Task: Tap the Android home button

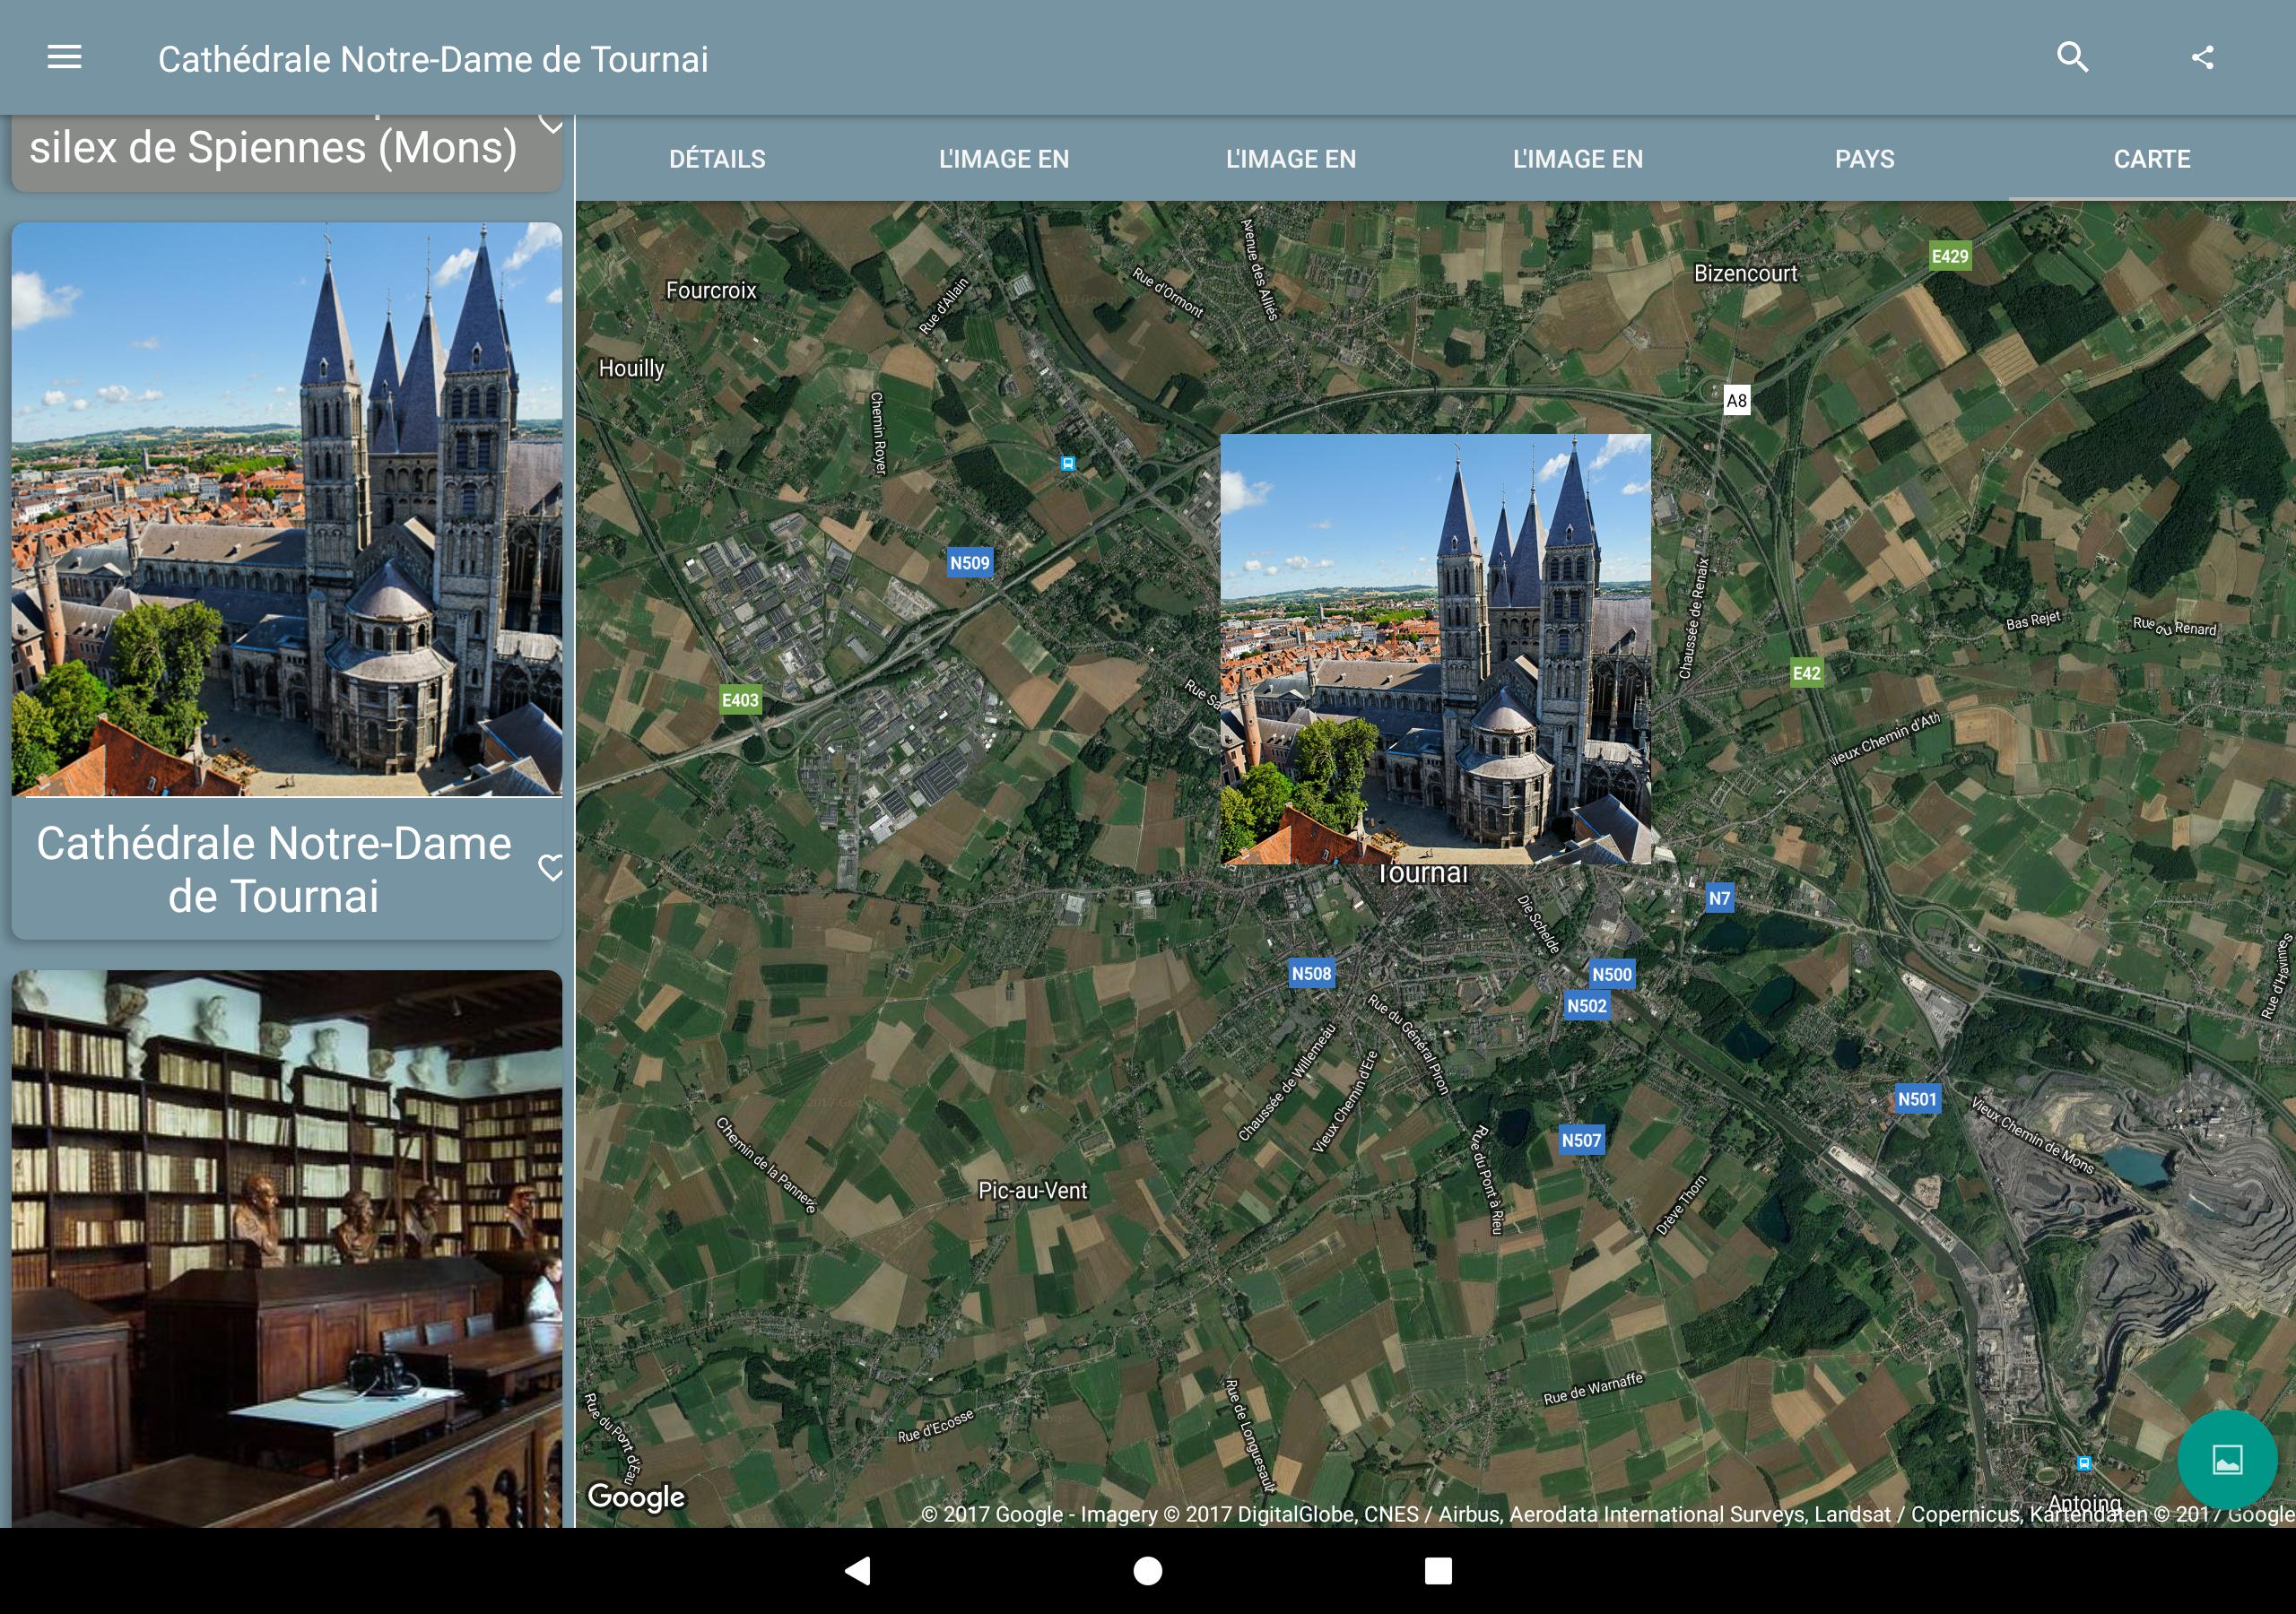Action: coord(1147,1570)
